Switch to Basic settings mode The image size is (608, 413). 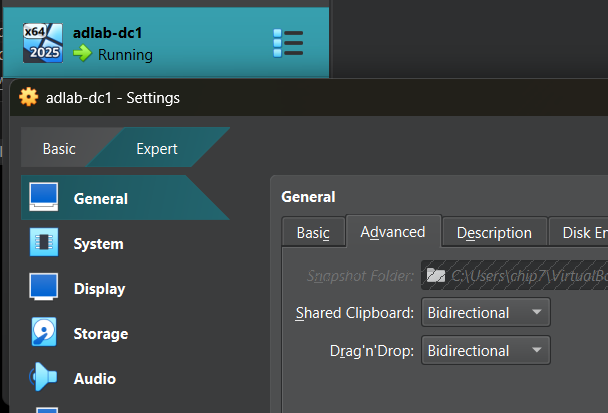pyautogui.click(x=59, y=149)
